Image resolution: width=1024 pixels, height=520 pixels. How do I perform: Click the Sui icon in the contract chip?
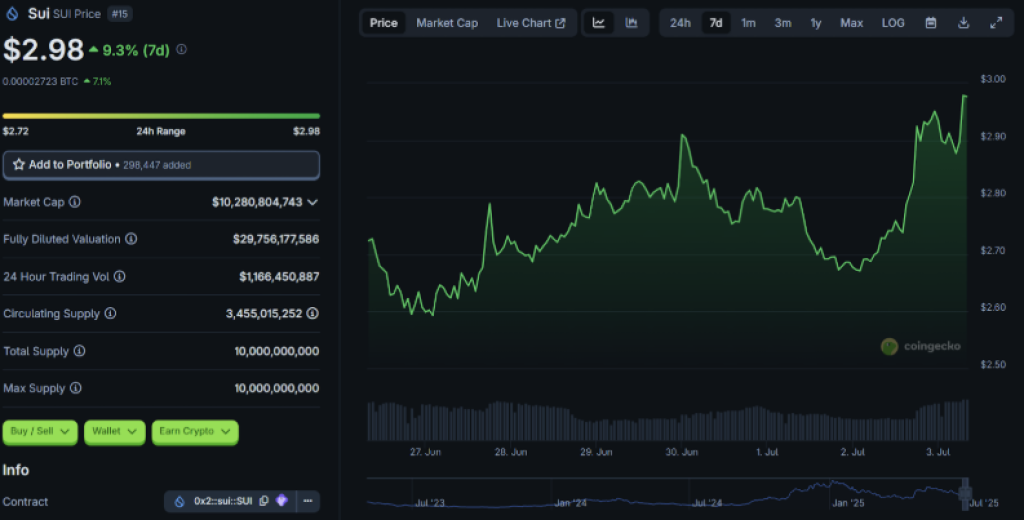coord(180,502)
